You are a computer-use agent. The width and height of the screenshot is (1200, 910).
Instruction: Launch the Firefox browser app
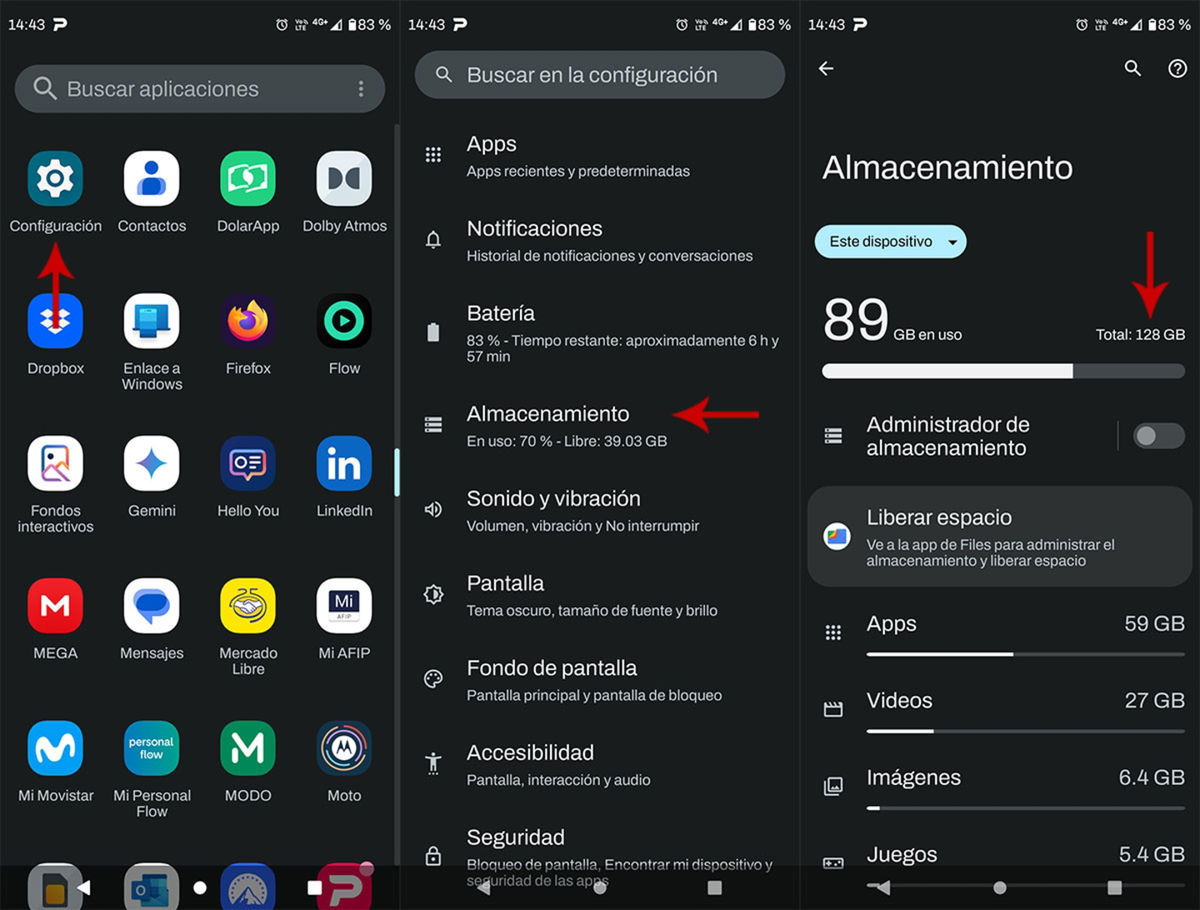(248, 322)
